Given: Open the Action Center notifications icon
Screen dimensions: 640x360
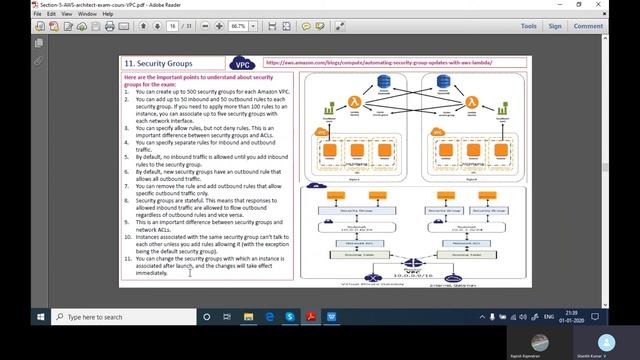Looking at the screenshot, I should [x=595, y=317].
